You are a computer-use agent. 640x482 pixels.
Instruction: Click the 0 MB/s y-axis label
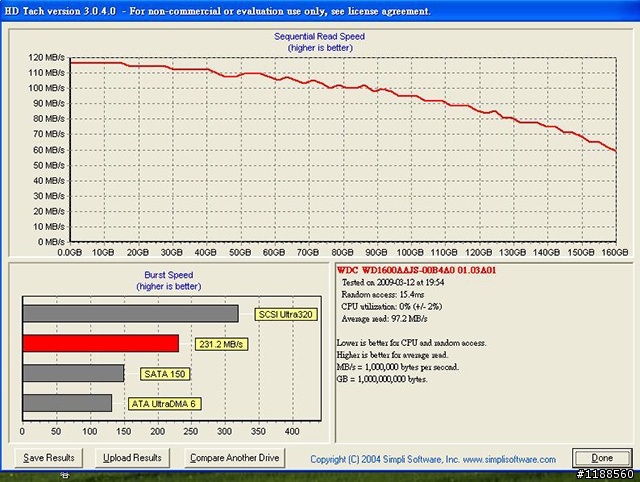coord(51,242)
